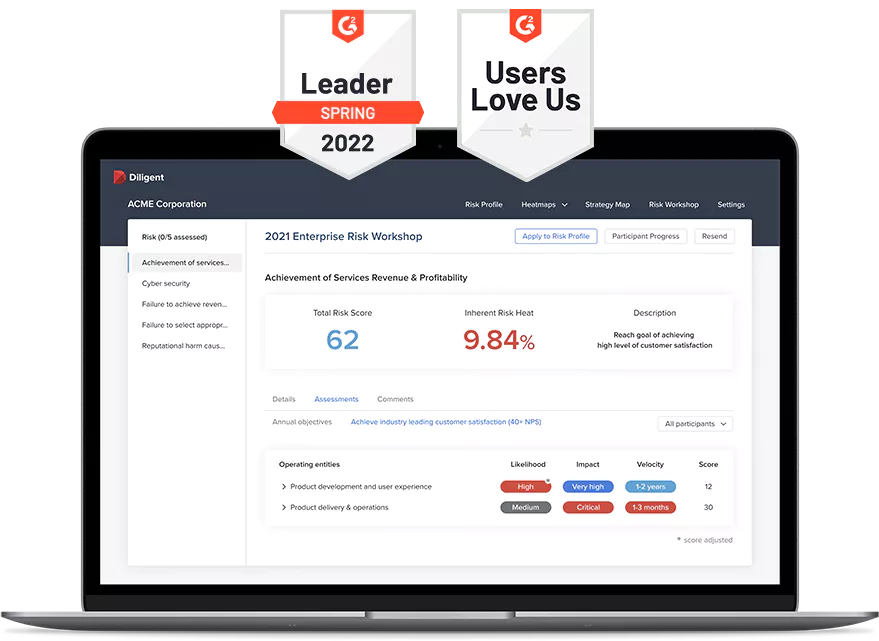The image size is (879, 641).
Task: Click the G2 Users Love Us badge
Action: click(526, 94)
